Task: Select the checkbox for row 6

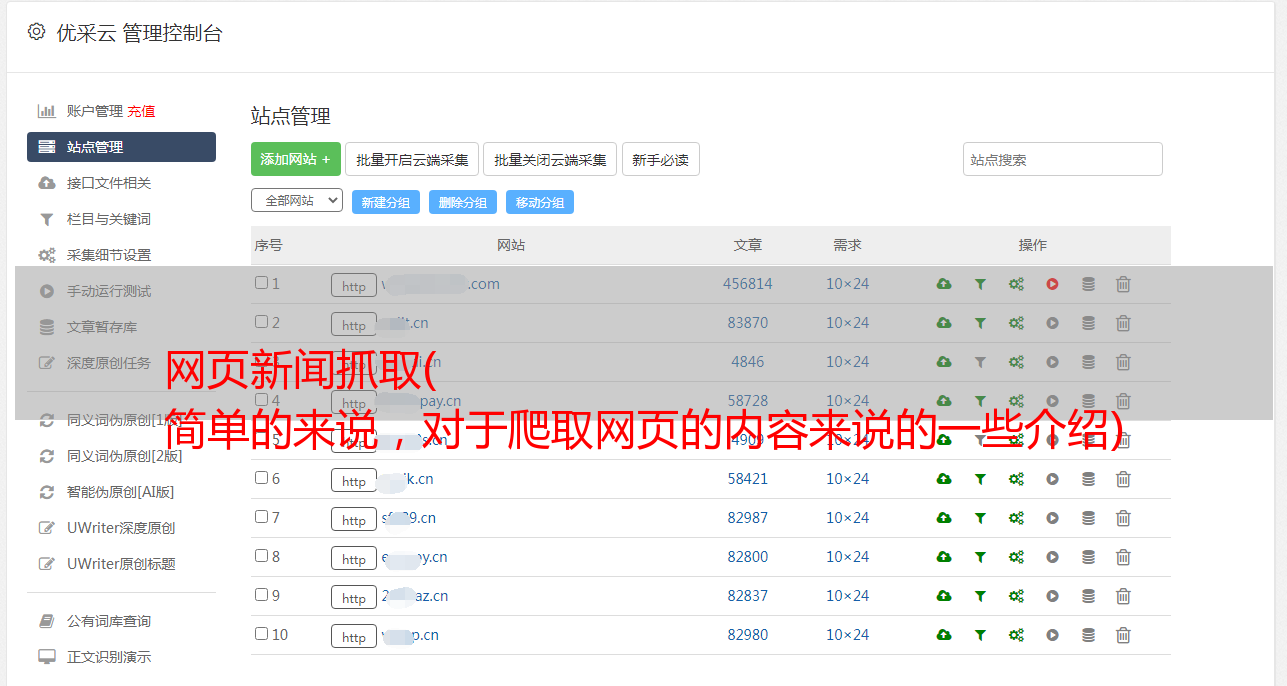Action: (x=261, y=478)
